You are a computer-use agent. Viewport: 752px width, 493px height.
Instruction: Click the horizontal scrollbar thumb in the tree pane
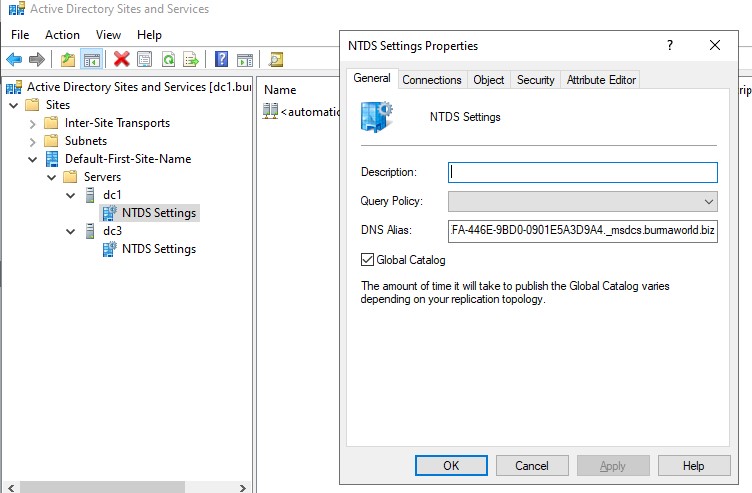coord(102,487)
